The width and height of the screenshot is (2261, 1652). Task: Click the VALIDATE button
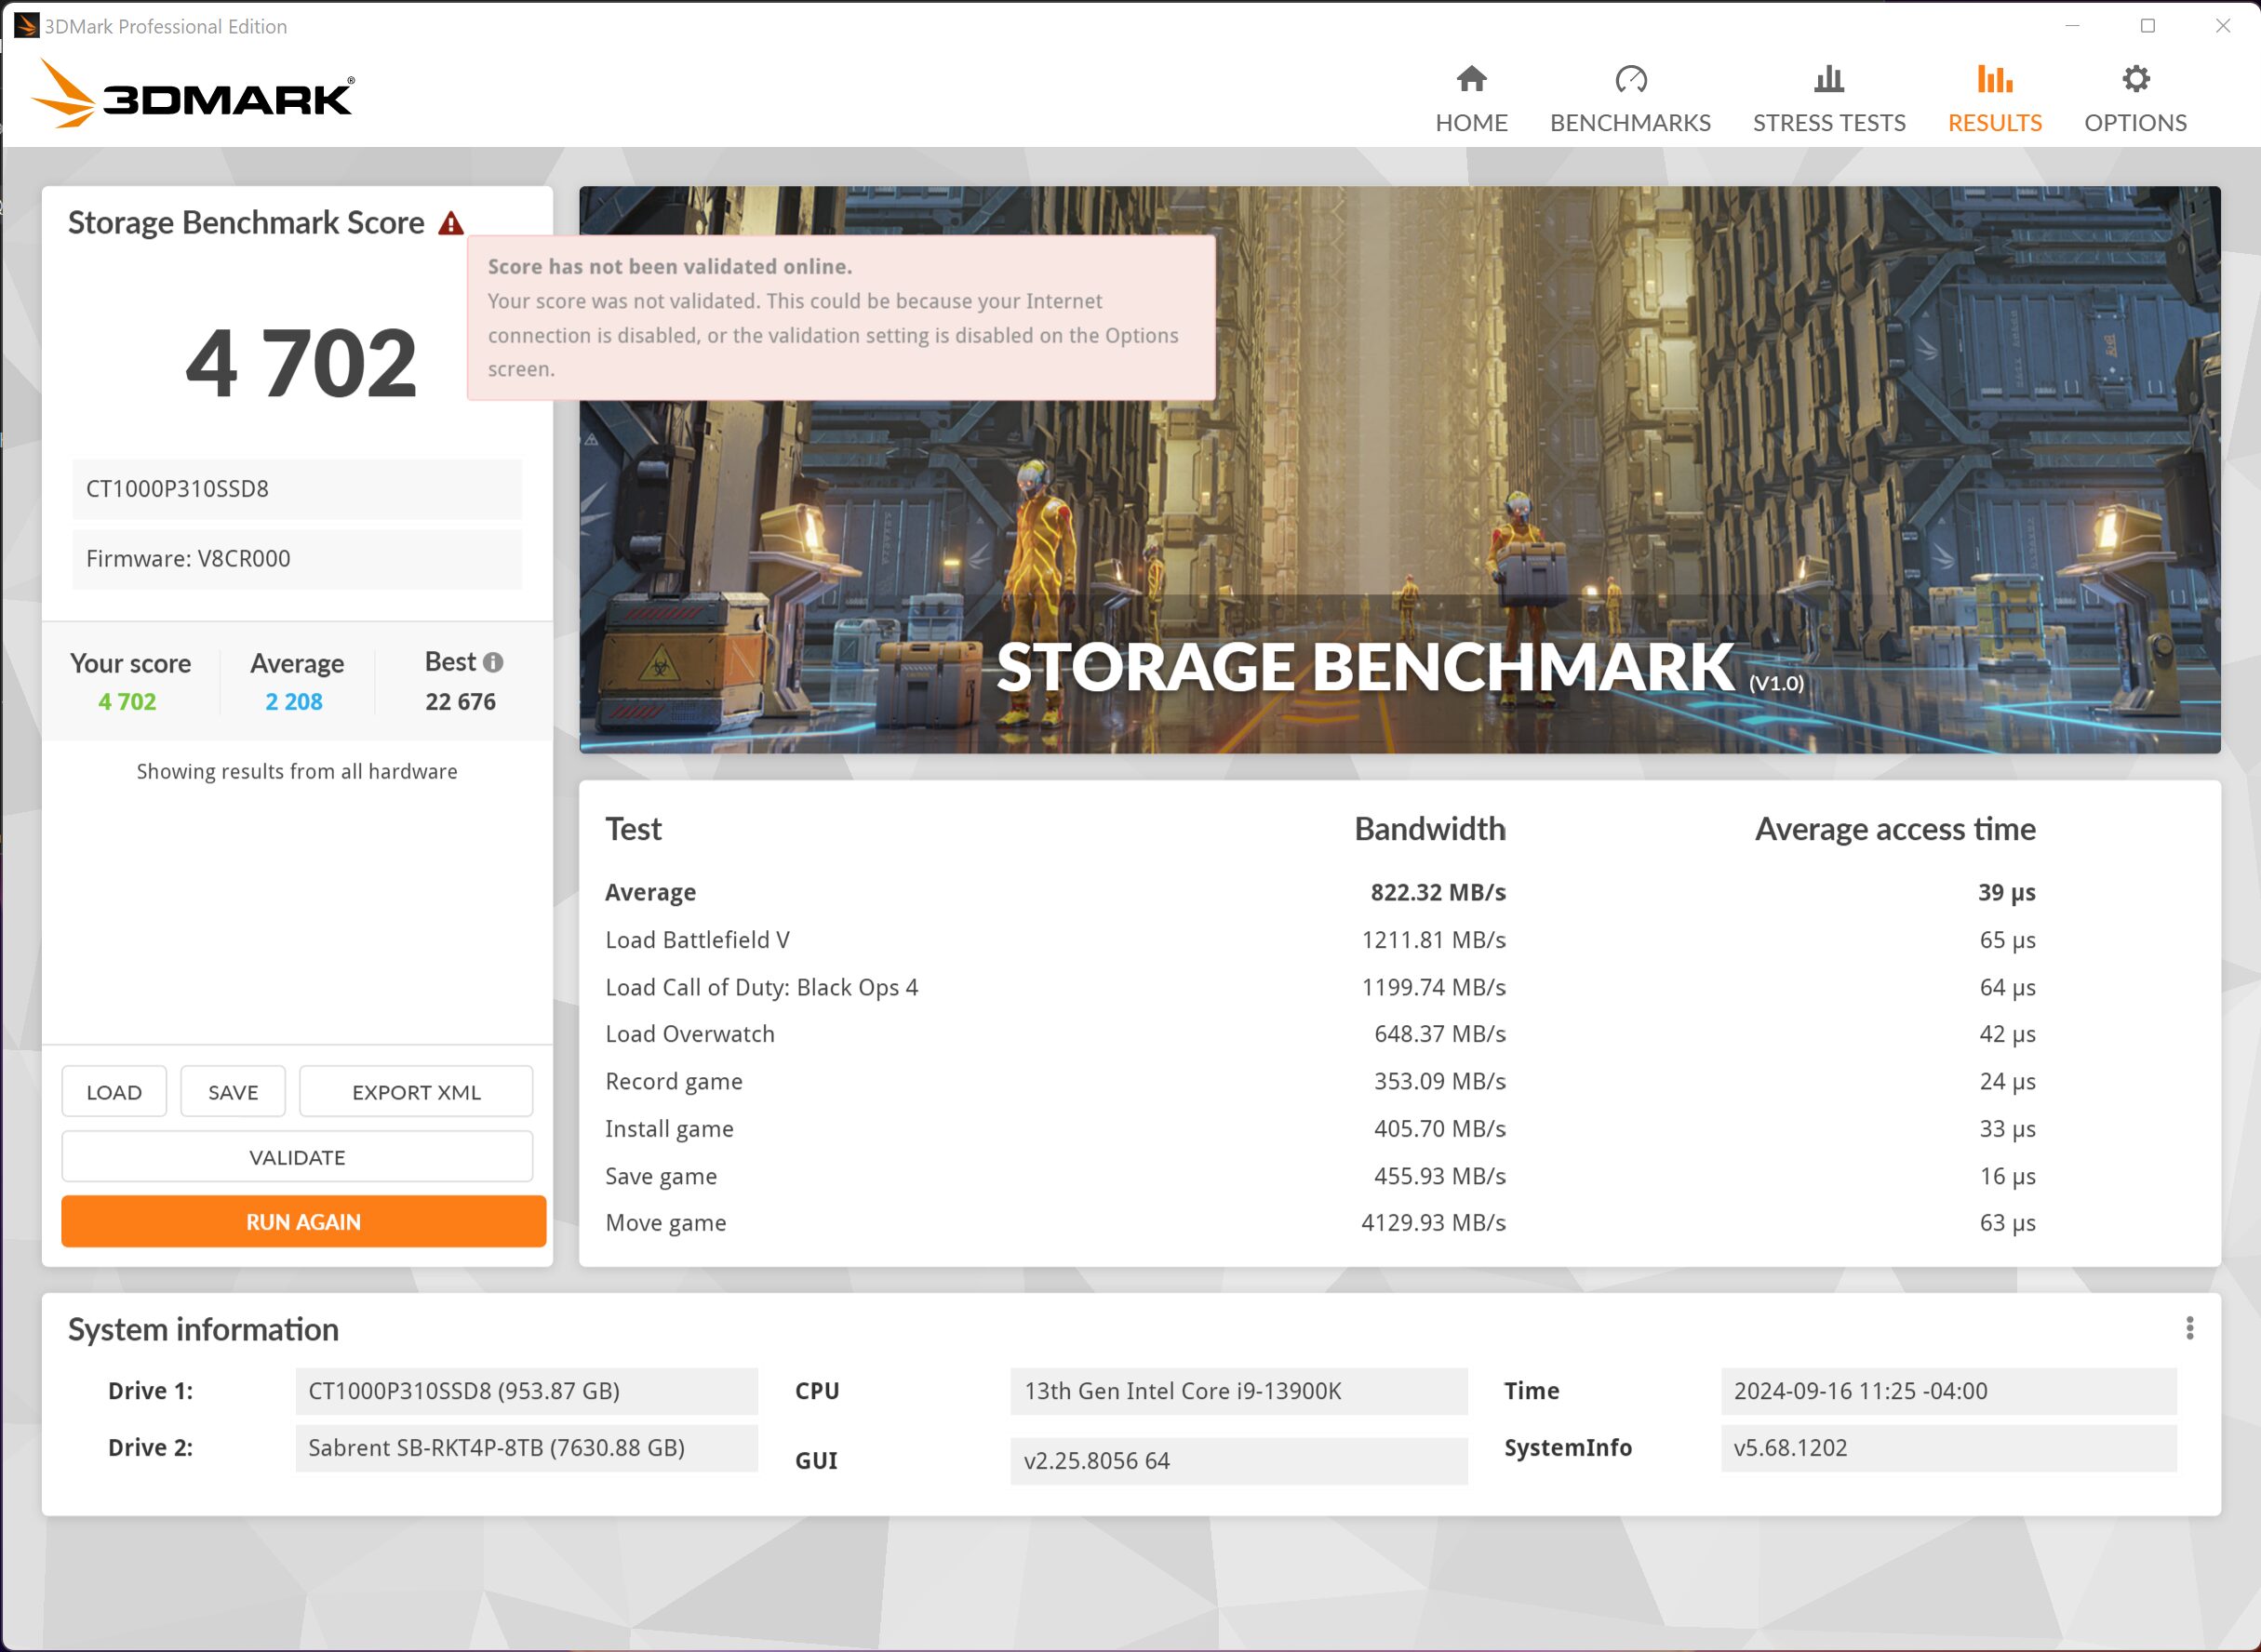[297, 1157]
